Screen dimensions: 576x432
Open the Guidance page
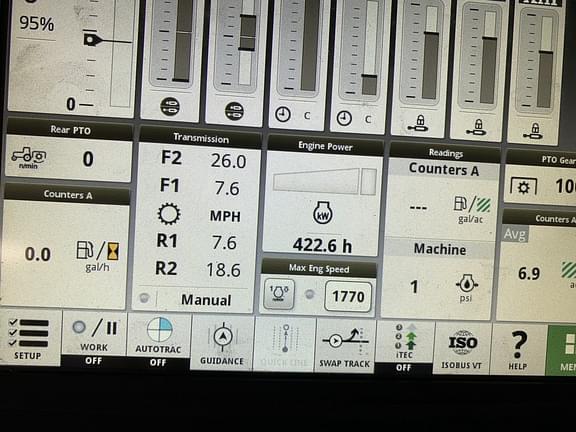pos(222,343)
